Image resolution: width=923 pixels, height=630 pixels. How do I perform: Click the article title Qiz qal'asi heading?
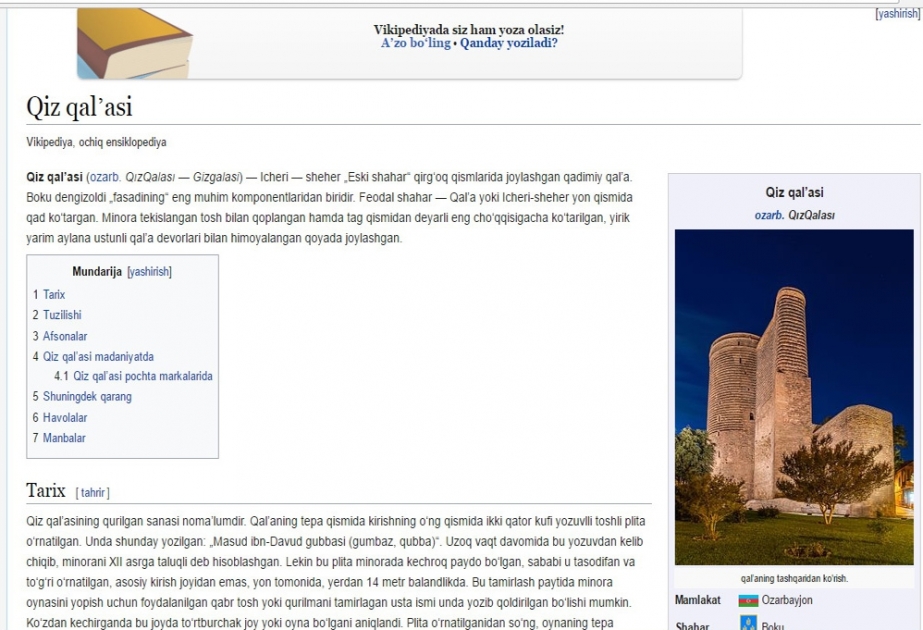click(x=79, y=107)
